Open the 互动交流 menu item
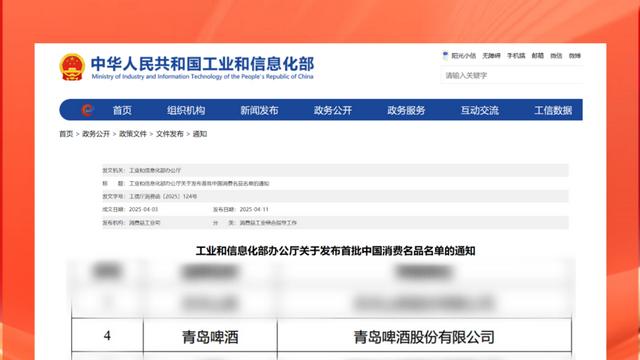Screen dimensions: 640x360 pyautogui.click(x=480, y=110)
